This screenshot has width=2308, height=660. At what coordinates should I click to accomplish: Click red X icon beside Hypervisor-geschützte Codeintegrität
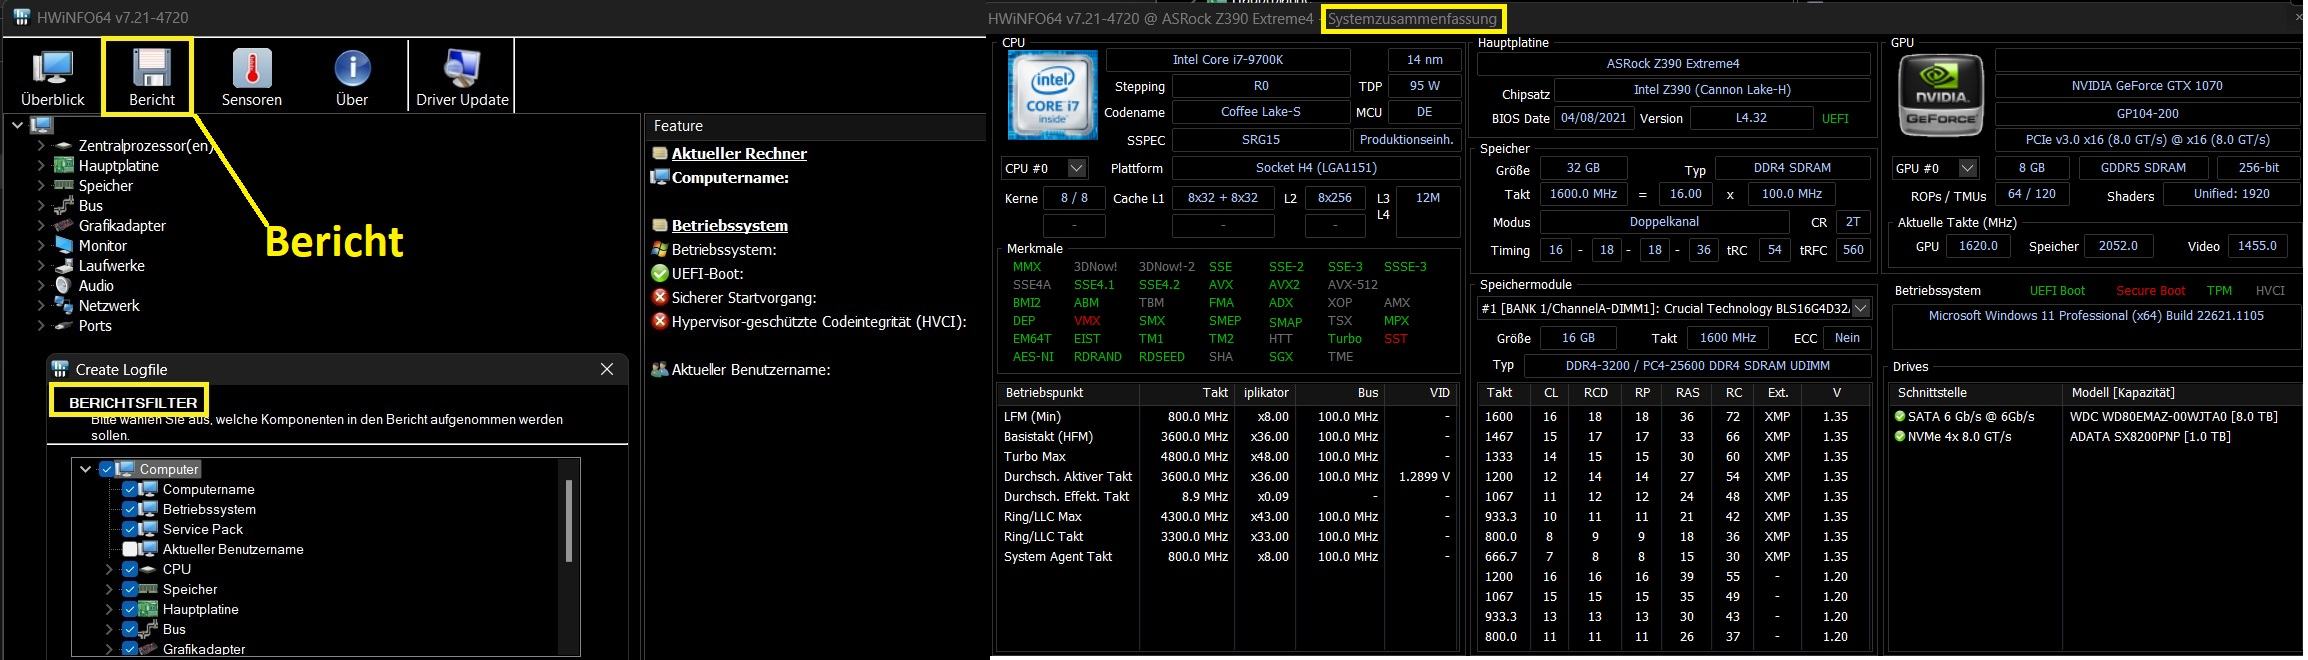coord(659,321)
